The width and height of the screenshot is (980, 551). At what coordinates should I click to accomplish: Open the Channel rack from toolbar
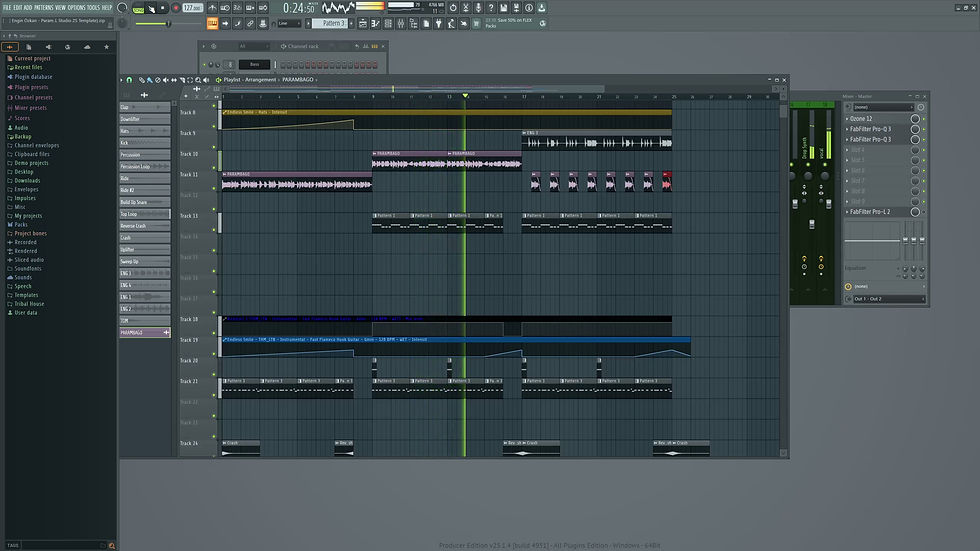[x=388, y=23]
